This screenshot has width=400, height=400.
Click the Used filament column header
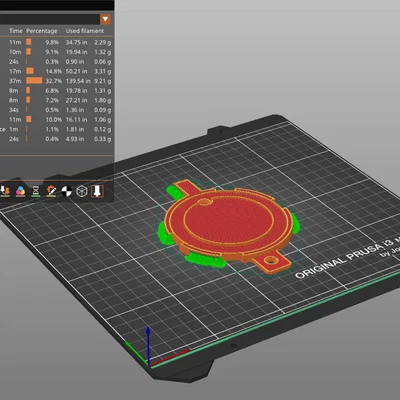tap(85, 31)
